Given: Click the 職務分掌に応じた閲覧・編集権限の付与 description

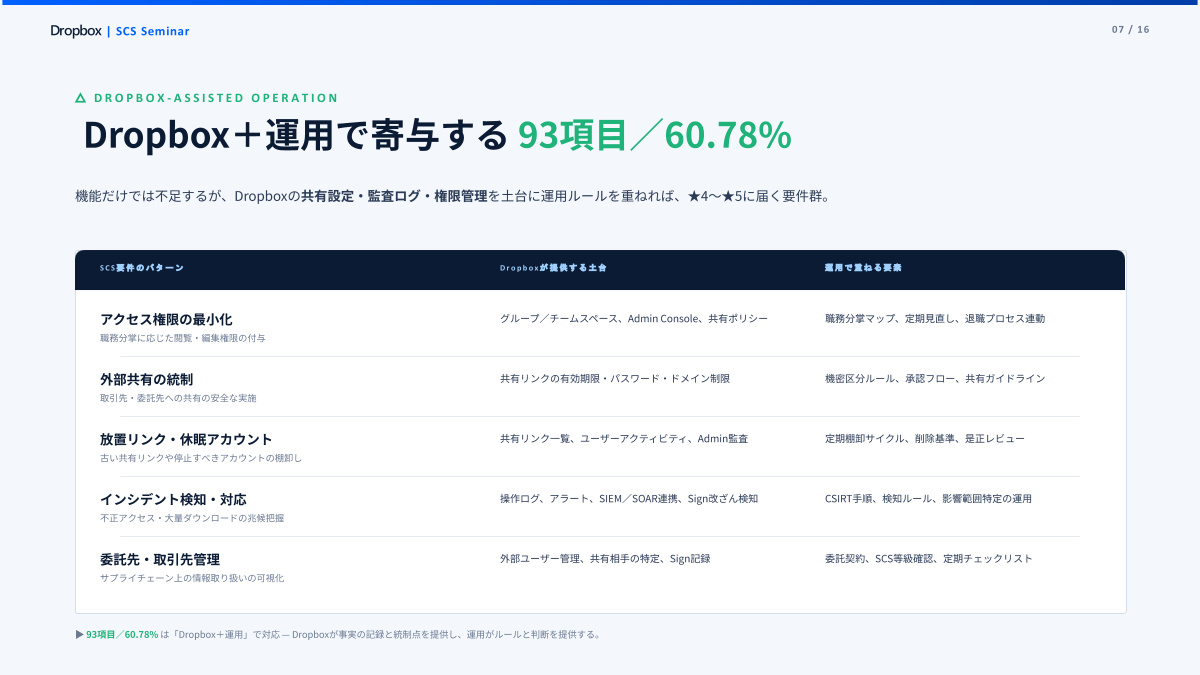Looking at the screenshot, I should tap(183, 338).
